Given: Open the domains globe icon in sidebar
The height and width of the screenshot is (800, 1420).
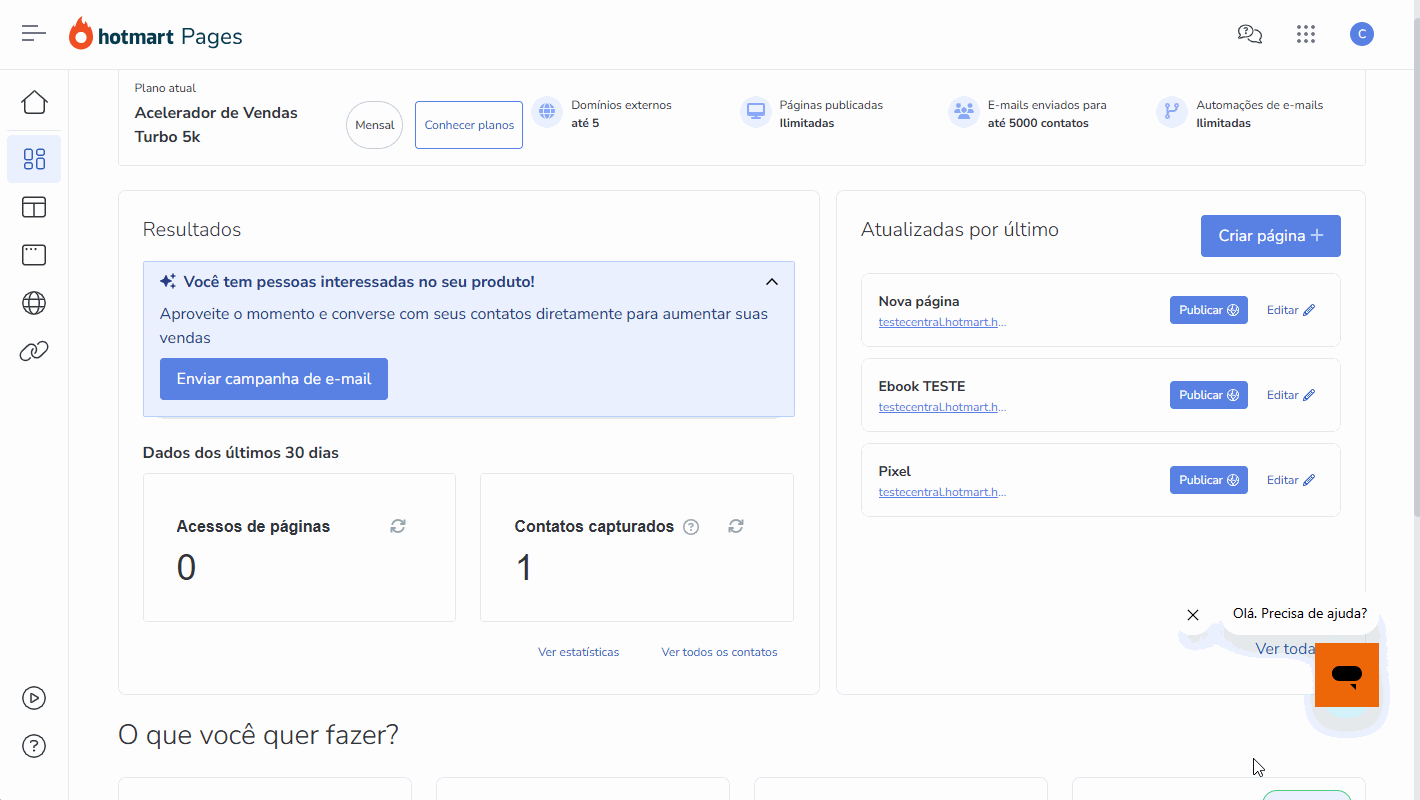Looking at the screenshot, I should click(x=33, y=303).
